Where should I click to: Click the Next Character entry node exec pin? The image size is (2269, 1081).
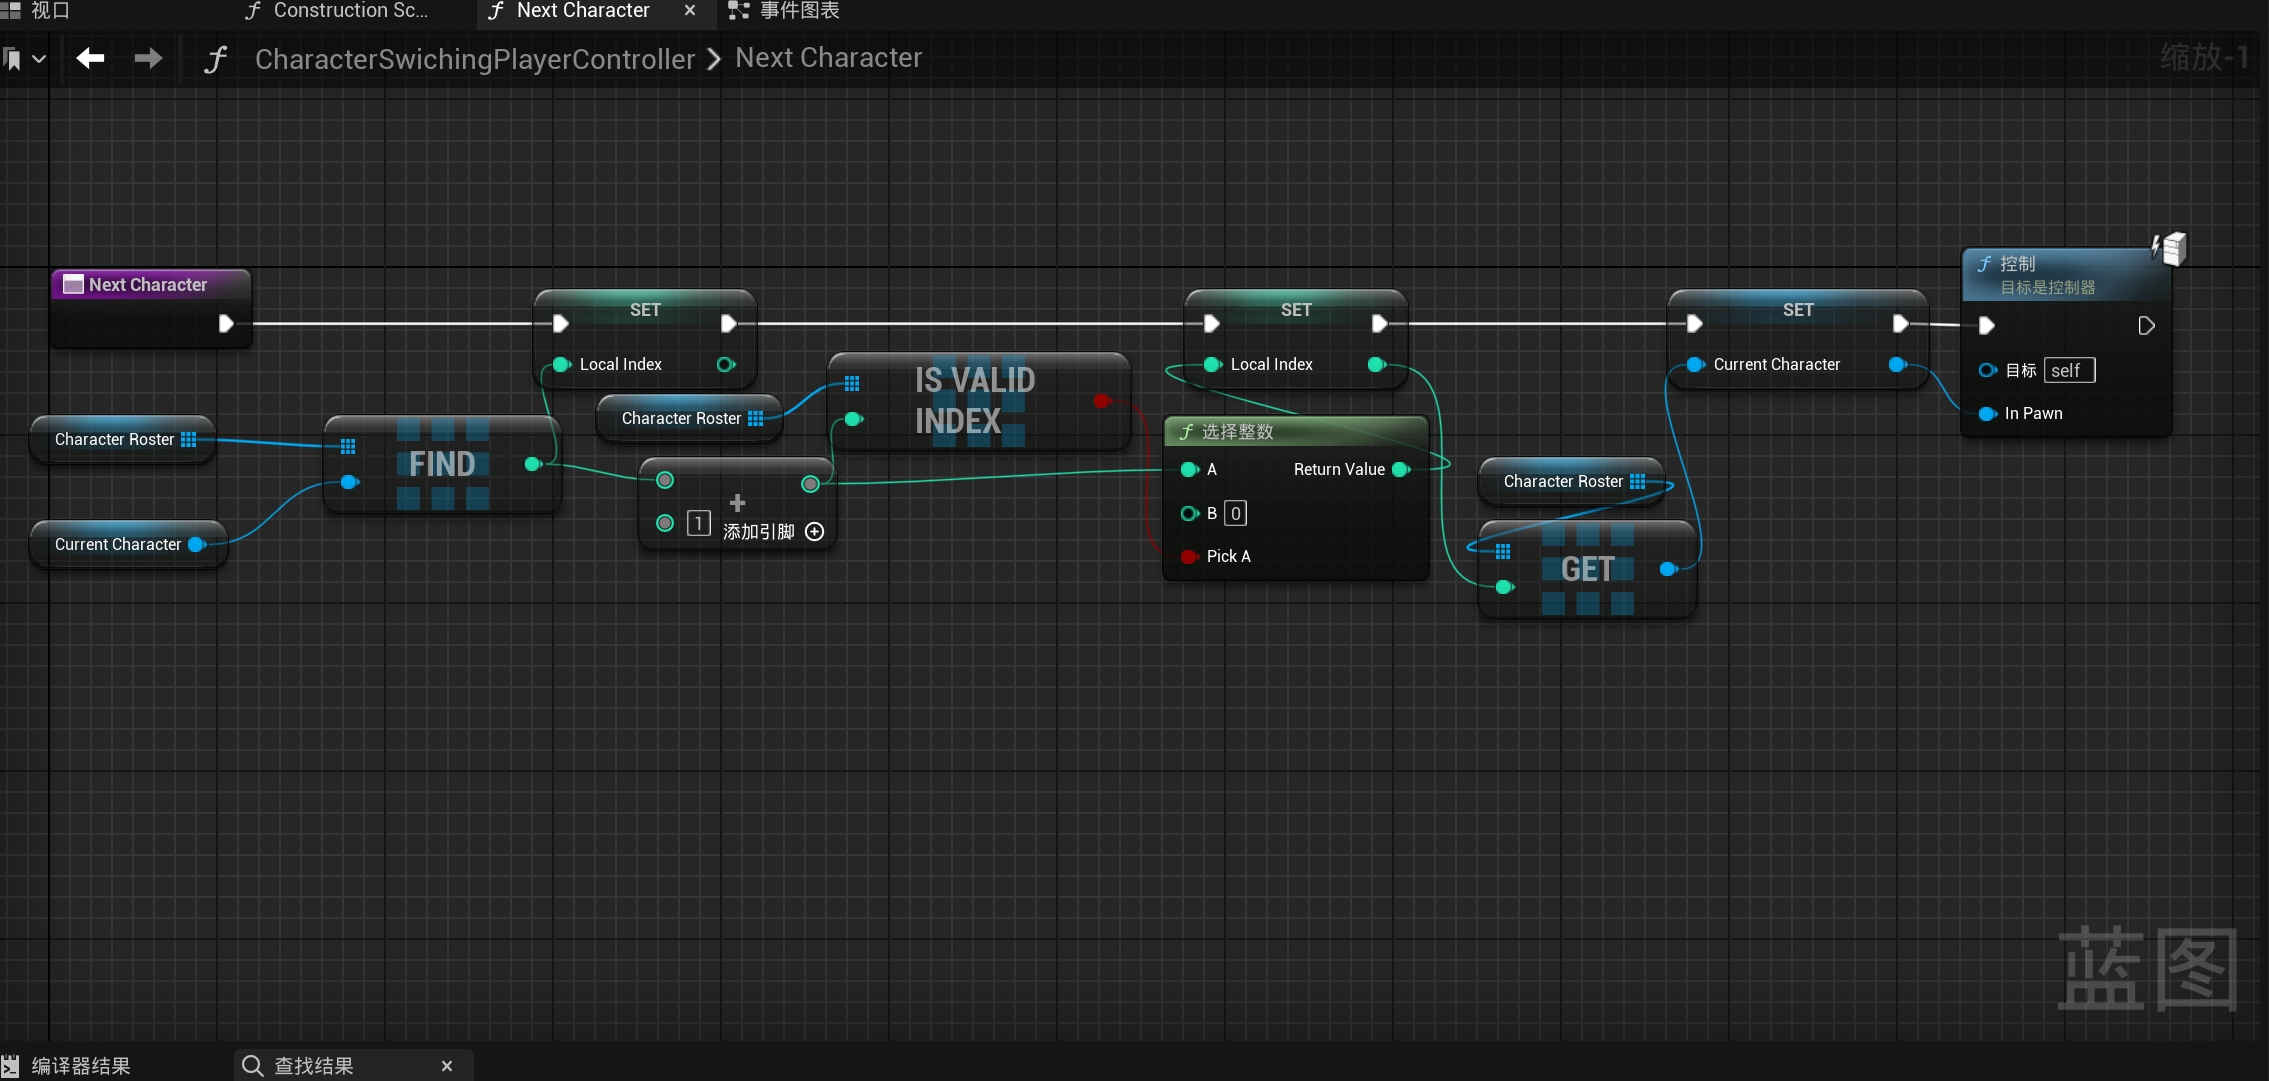coord(226,323)
